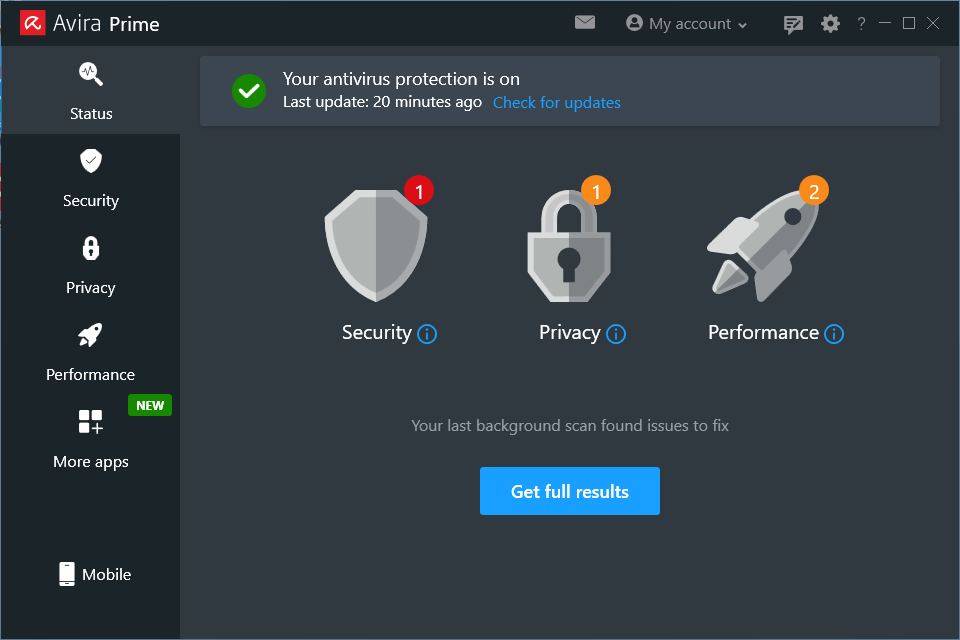The width and height of the screenshot is (960, 640).
Task: Show info for Privacy label
Action: pos(616,334)
